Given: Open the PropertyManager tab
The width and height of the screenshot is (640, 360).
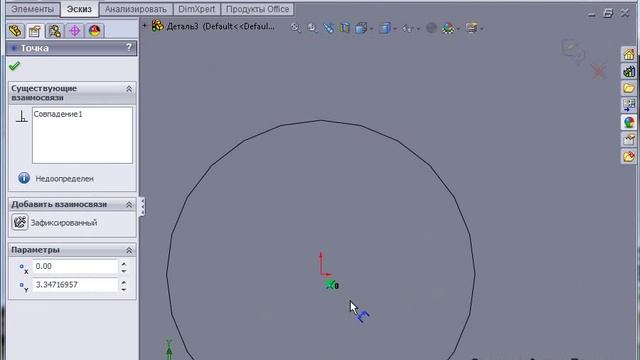Looking at the screenshot, I should click(35, 31).
